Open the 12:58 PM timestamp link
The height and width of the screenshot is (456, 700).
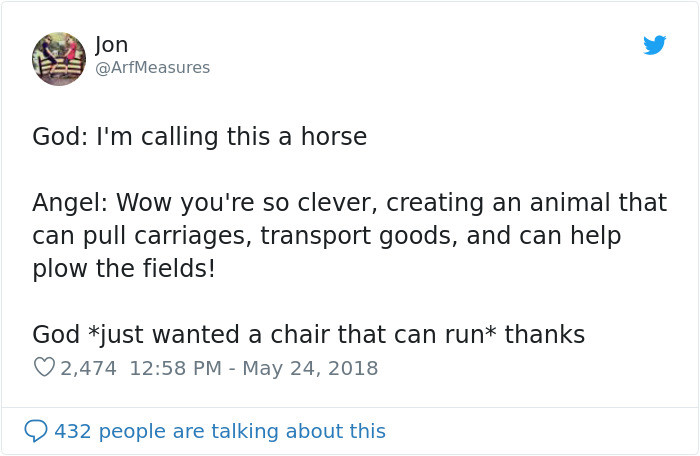coord(176,368)
